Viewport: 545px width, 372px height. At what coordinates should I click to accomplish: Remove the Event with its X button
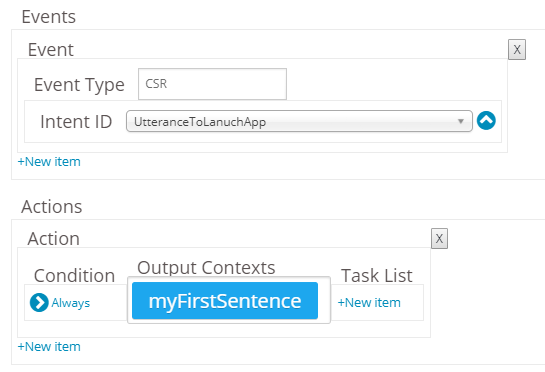tap(517, 50)
